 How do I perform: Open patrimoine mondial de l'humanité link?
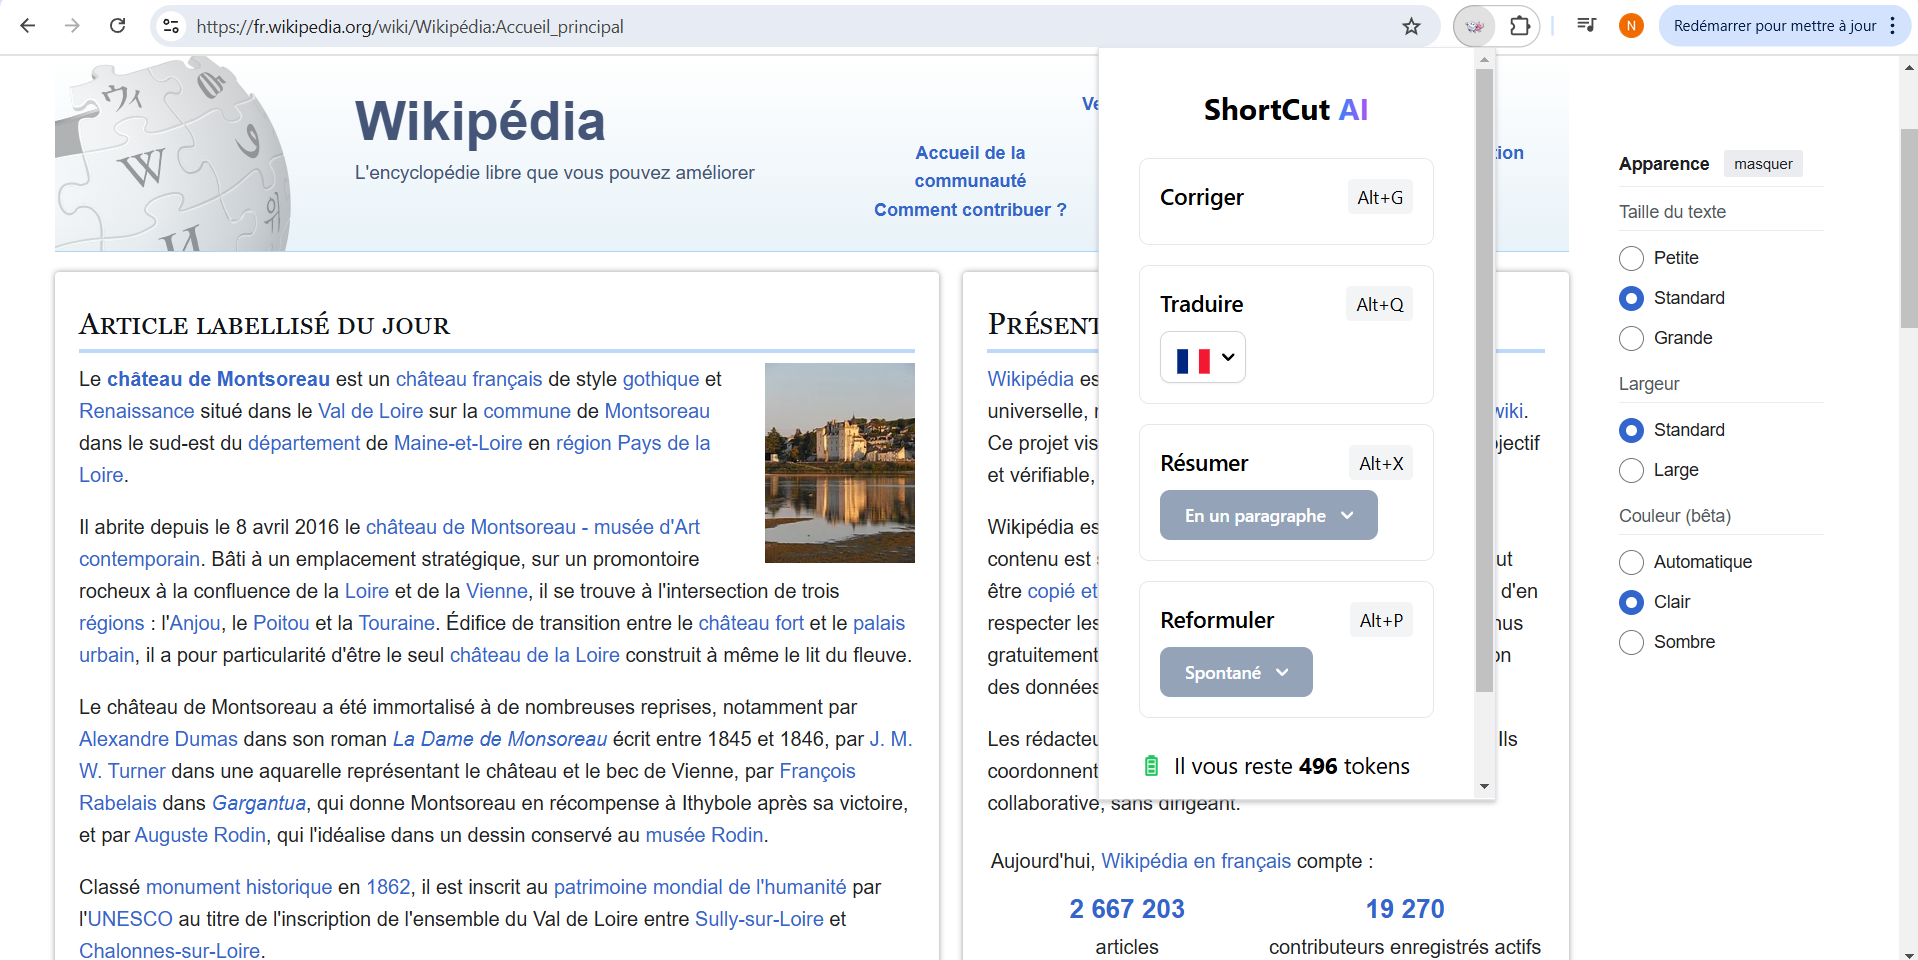700,887
